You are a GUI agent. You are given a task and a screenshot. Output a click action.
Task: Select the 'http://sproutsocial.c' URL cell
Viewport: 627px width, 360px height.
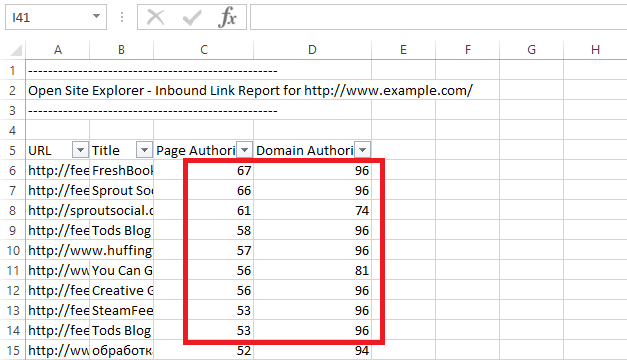click(x=90, y=210)
